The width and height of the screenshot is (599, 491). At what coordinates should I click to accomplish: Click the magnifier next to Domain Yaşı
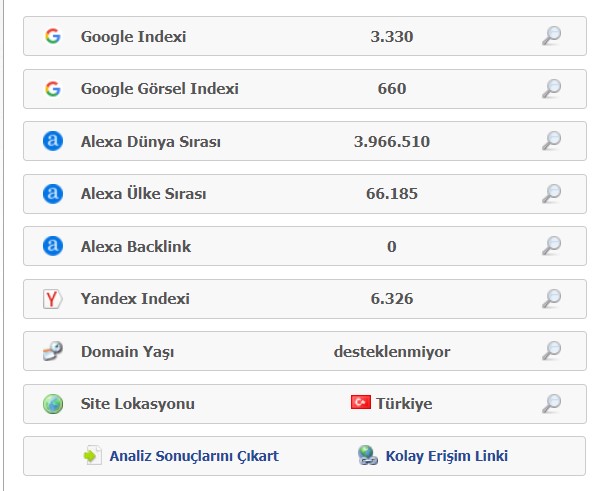pyautogui.click(x=552, y=351)
